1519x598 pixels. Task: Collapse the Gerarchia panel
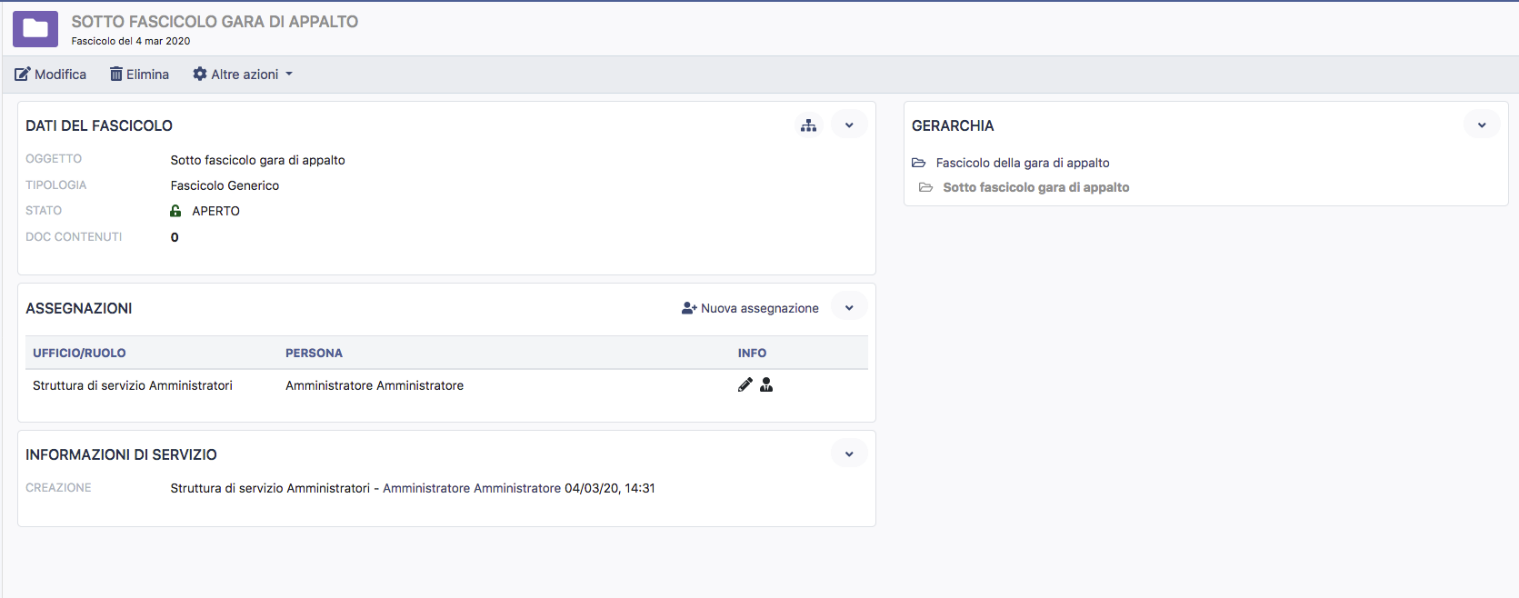(x=1481, y=125)
